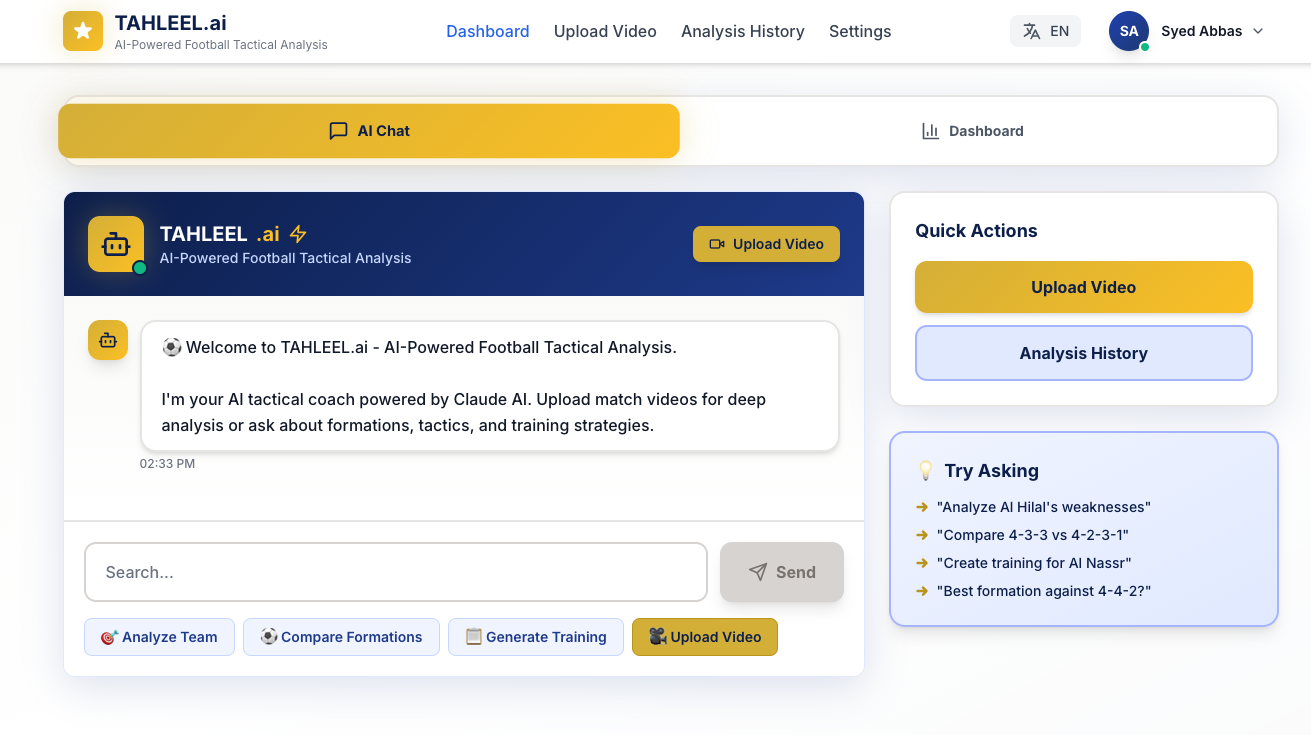Viewport: 1311px width, 735px height.
Task: Switch to the Dashboard tab
Action: click(x=972, y=130)
